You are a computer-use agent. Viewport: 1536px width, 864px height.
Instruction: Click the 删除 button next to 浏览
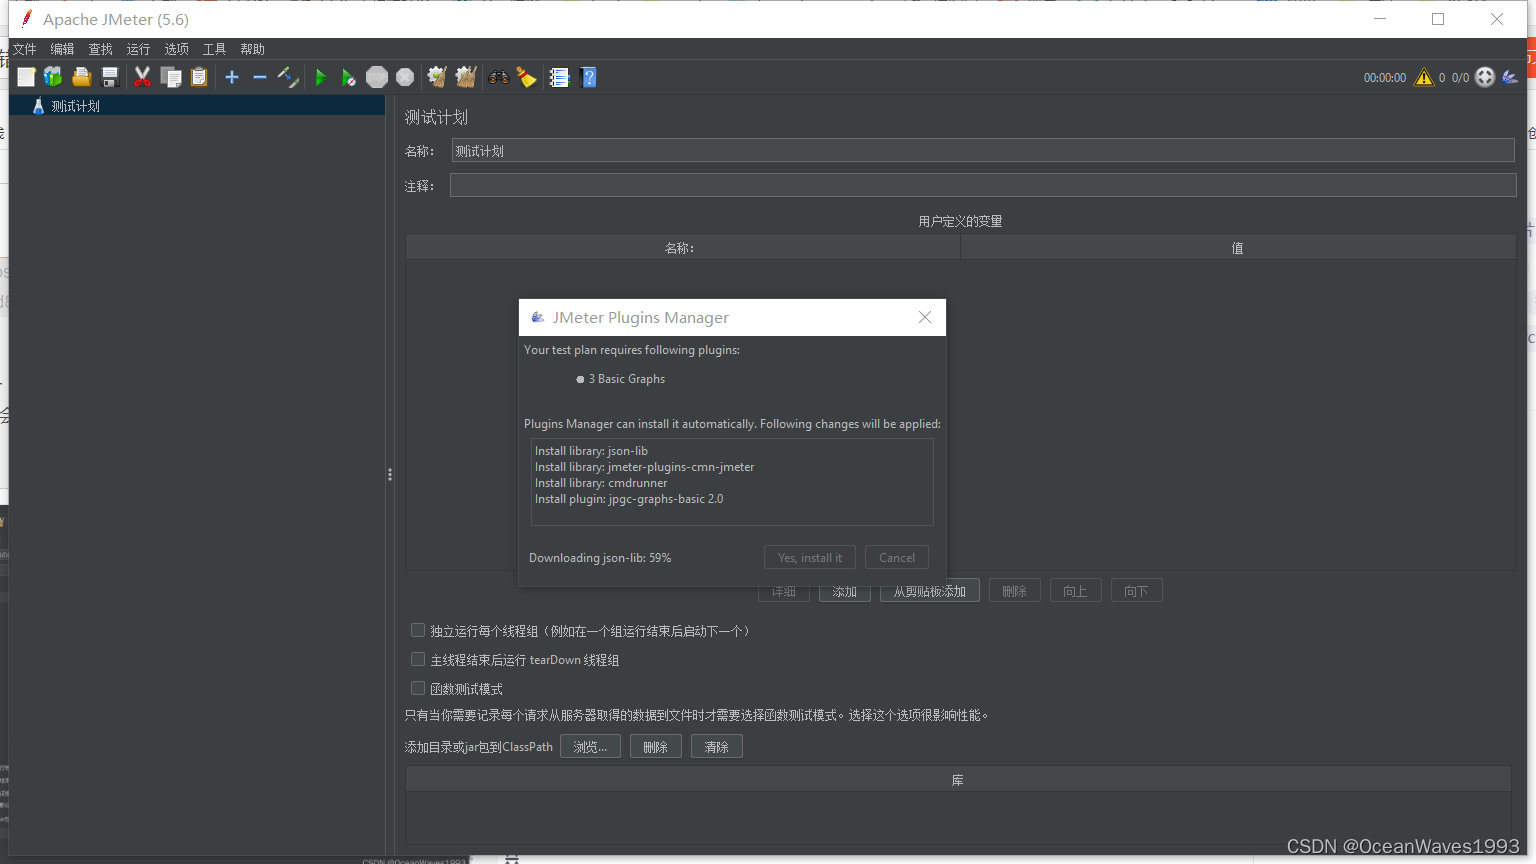pos(655,747)
